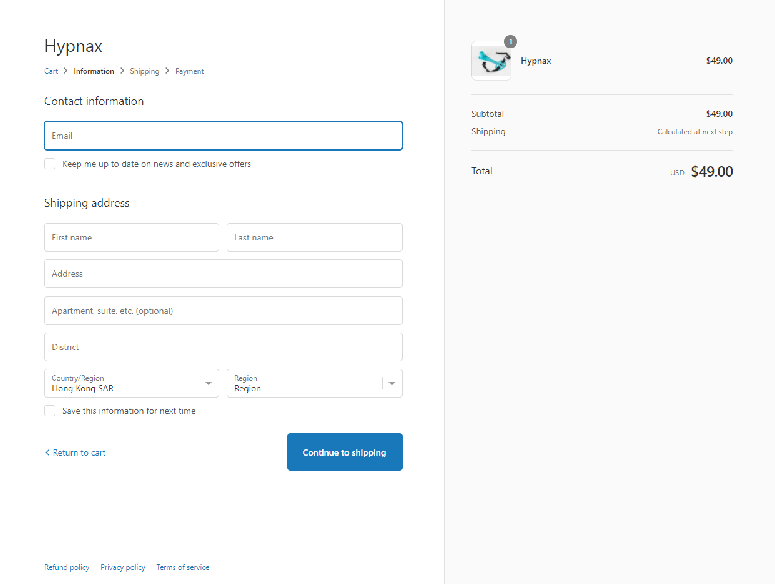Click Continue to shipping button
Screen dimensions: 775x584
(x=344, y=452)
